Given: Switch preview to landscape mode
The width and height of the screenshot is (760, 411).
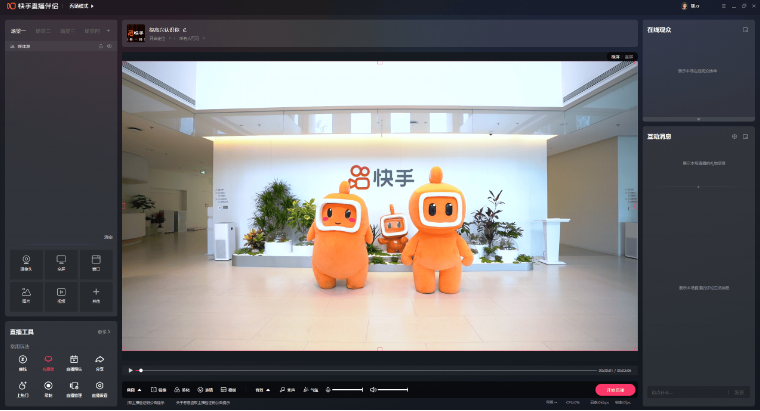Looking at the screenshot, I should (x=615, y=57).
